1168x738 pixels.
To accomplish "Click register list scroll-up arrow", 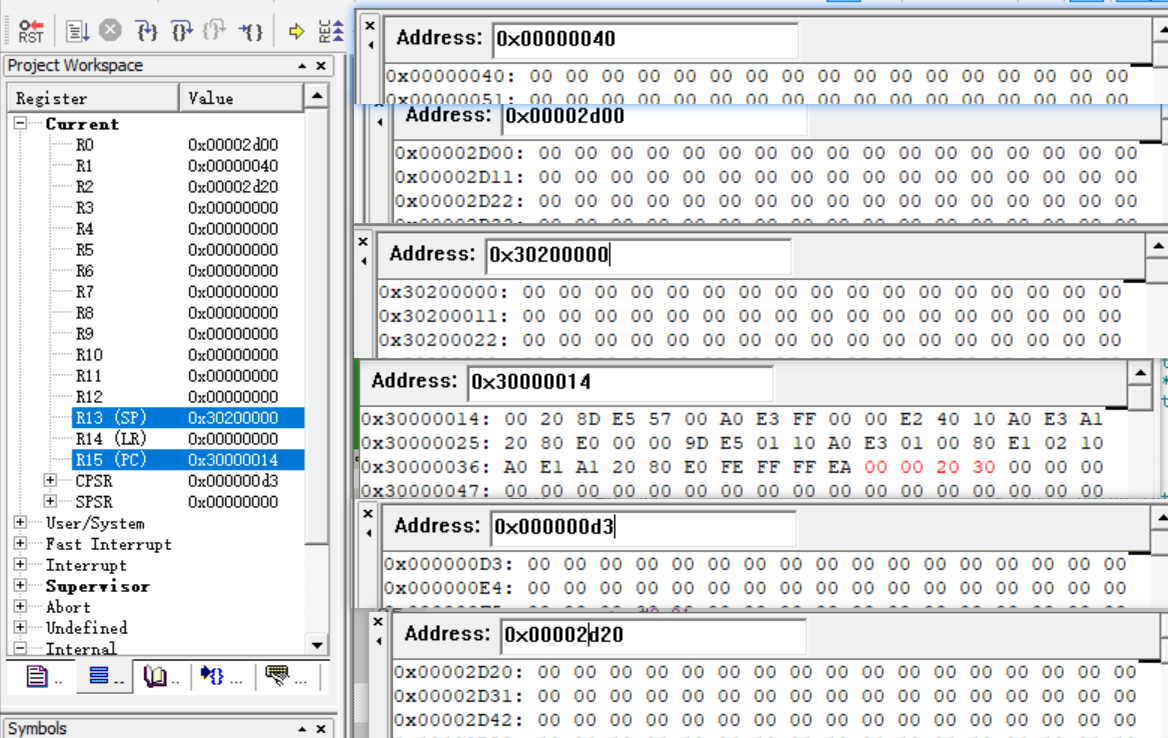I will point(317,96).
